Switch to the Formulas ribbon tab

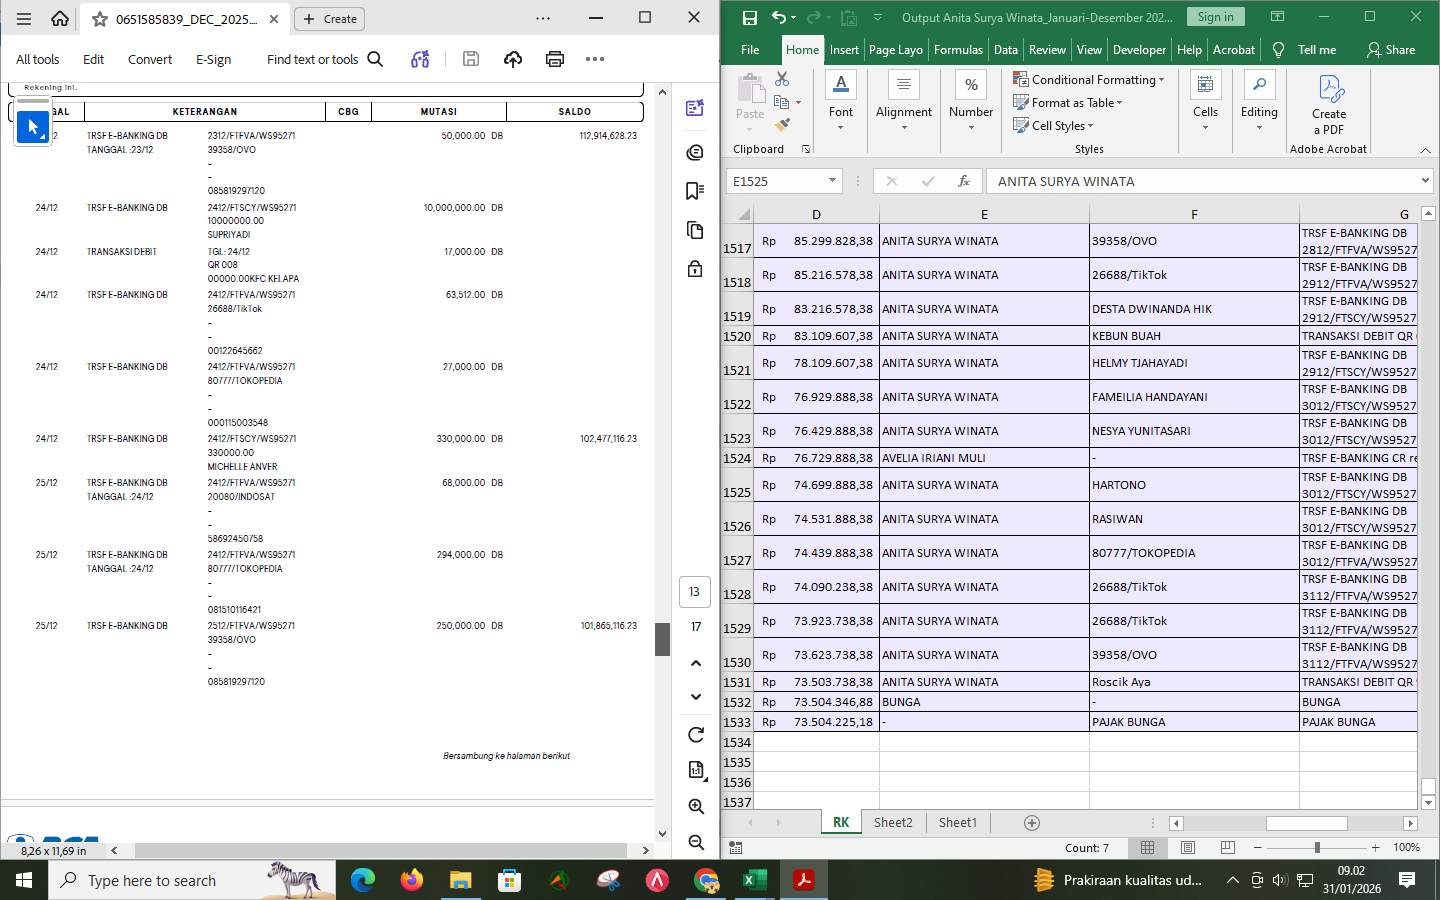[958, 49]
